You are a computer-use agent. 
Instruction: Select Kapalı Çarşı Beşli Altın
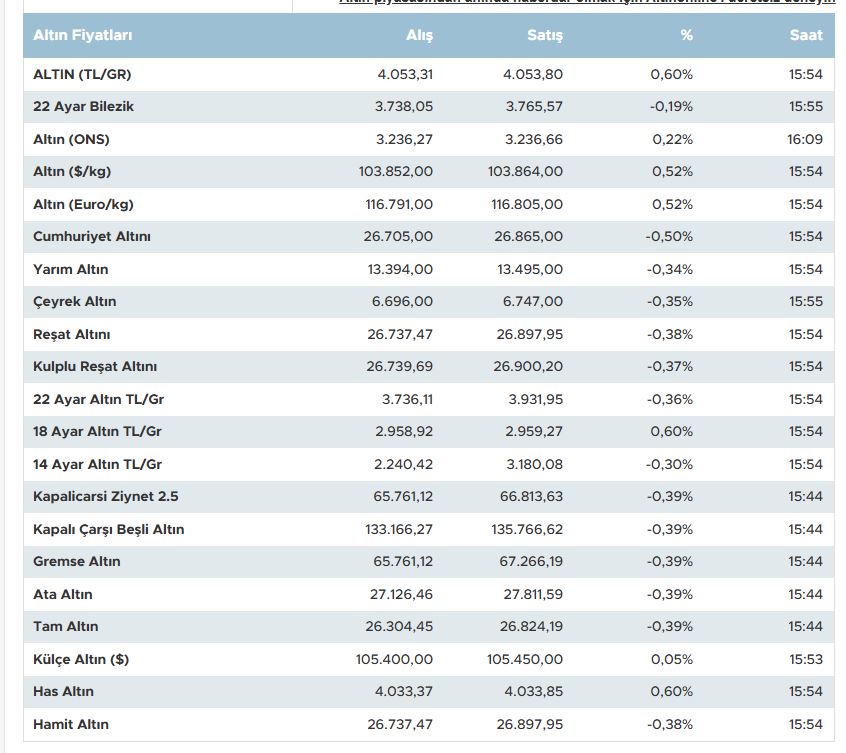click(x=108, y=529)
